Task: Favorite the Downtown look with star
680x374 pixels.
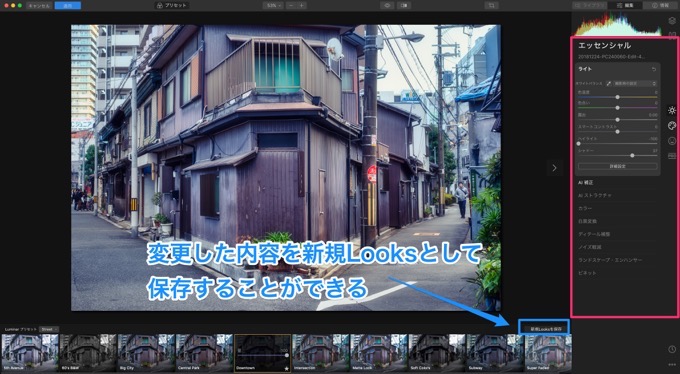Action: point(287,368)
